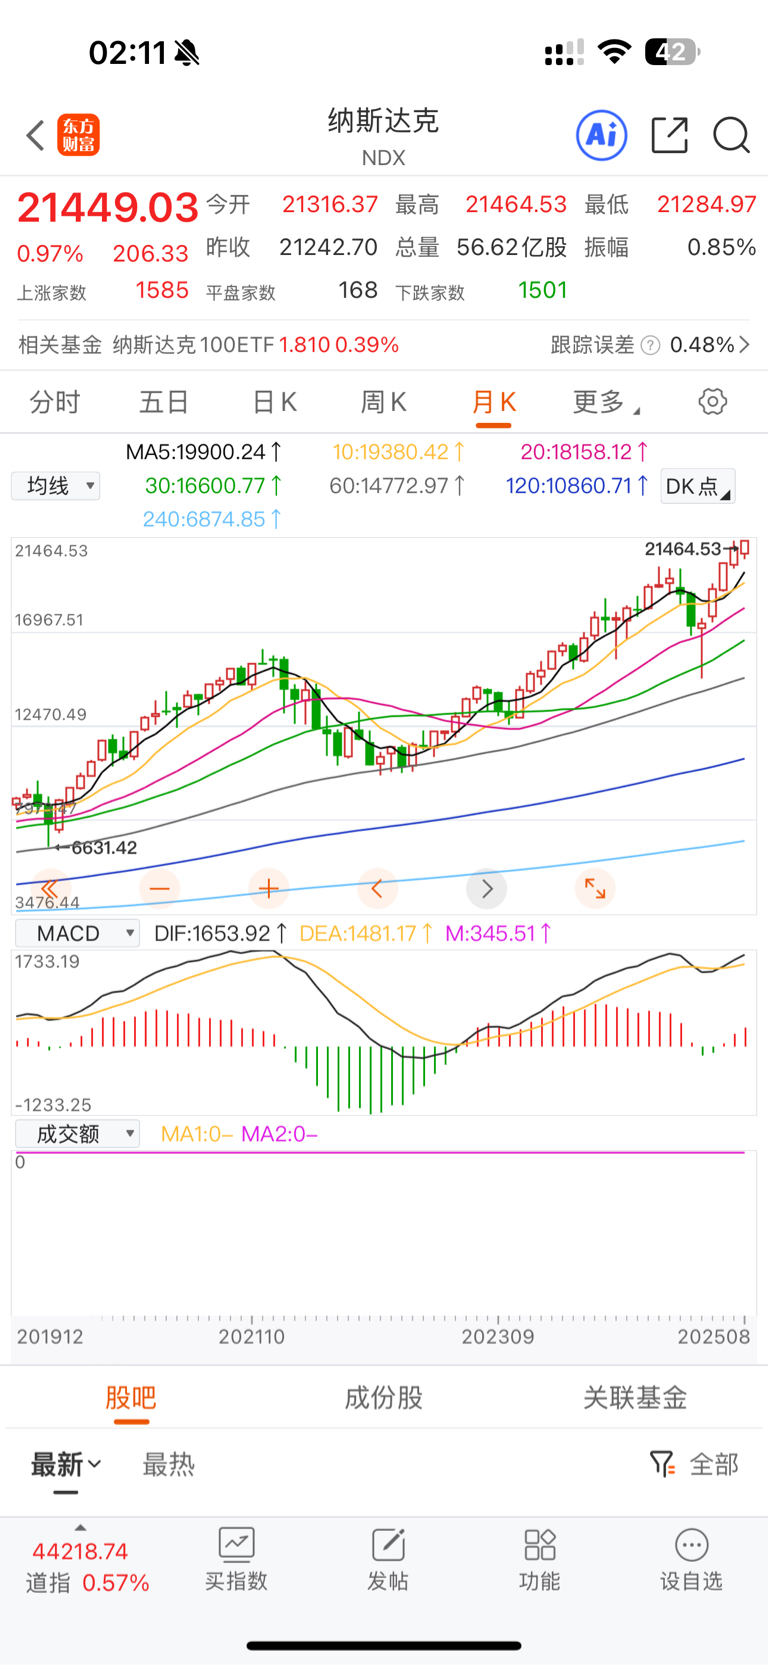Open chart settings gear icon

click(712, 402)
